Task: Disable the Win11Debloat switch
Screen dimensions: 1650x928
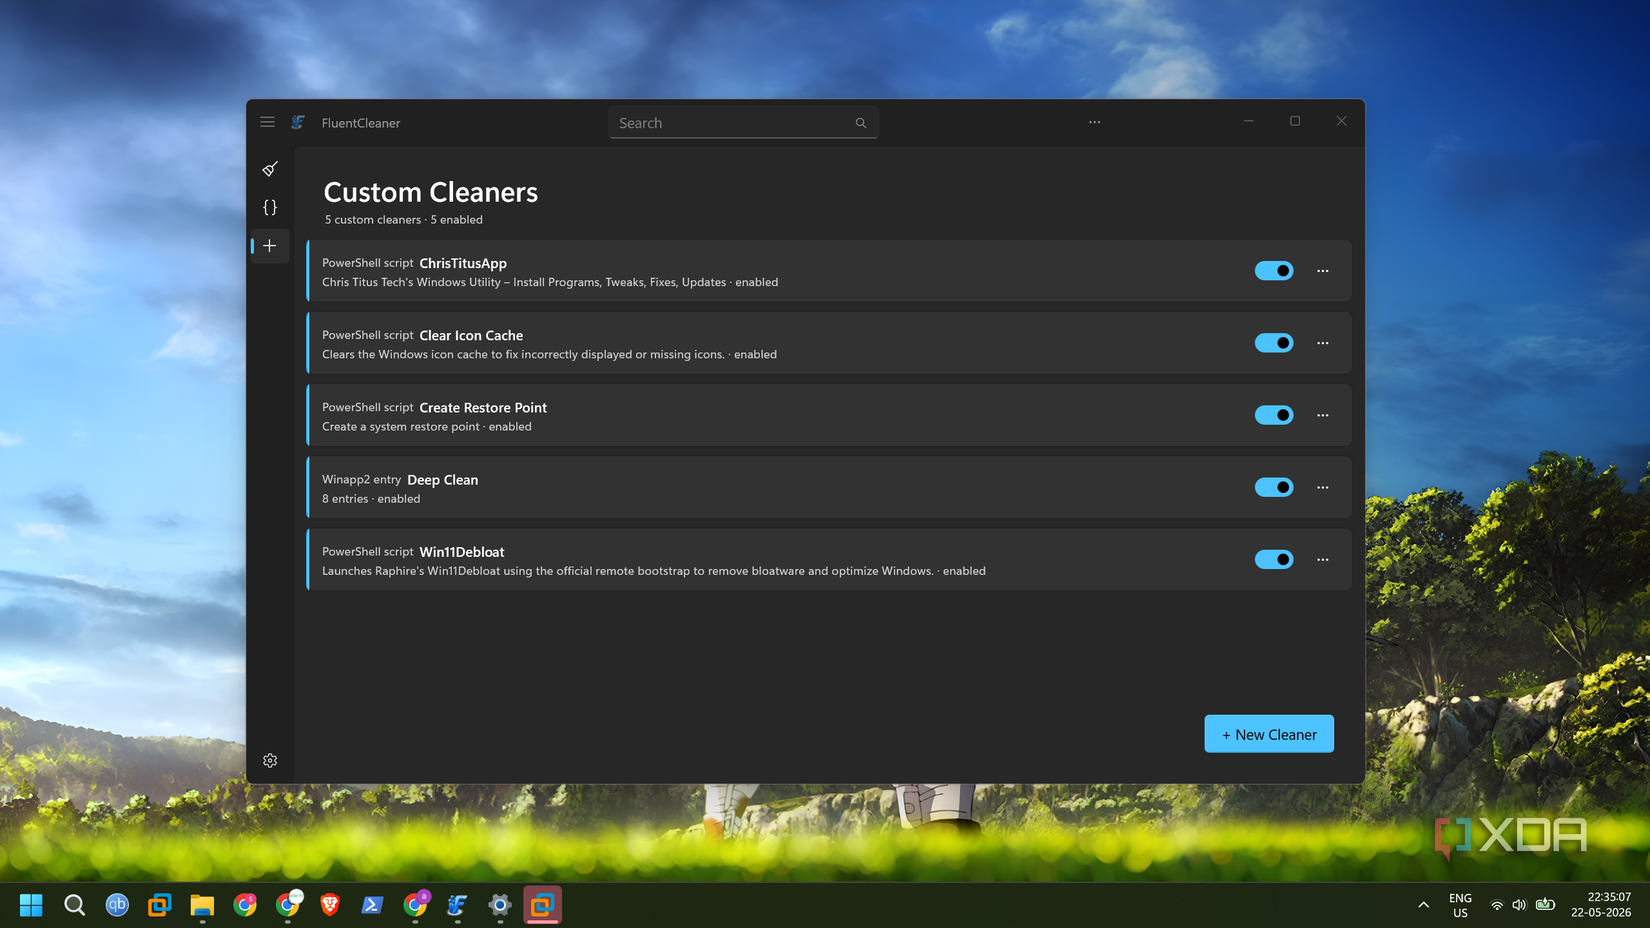Action: coord(1274,559)
